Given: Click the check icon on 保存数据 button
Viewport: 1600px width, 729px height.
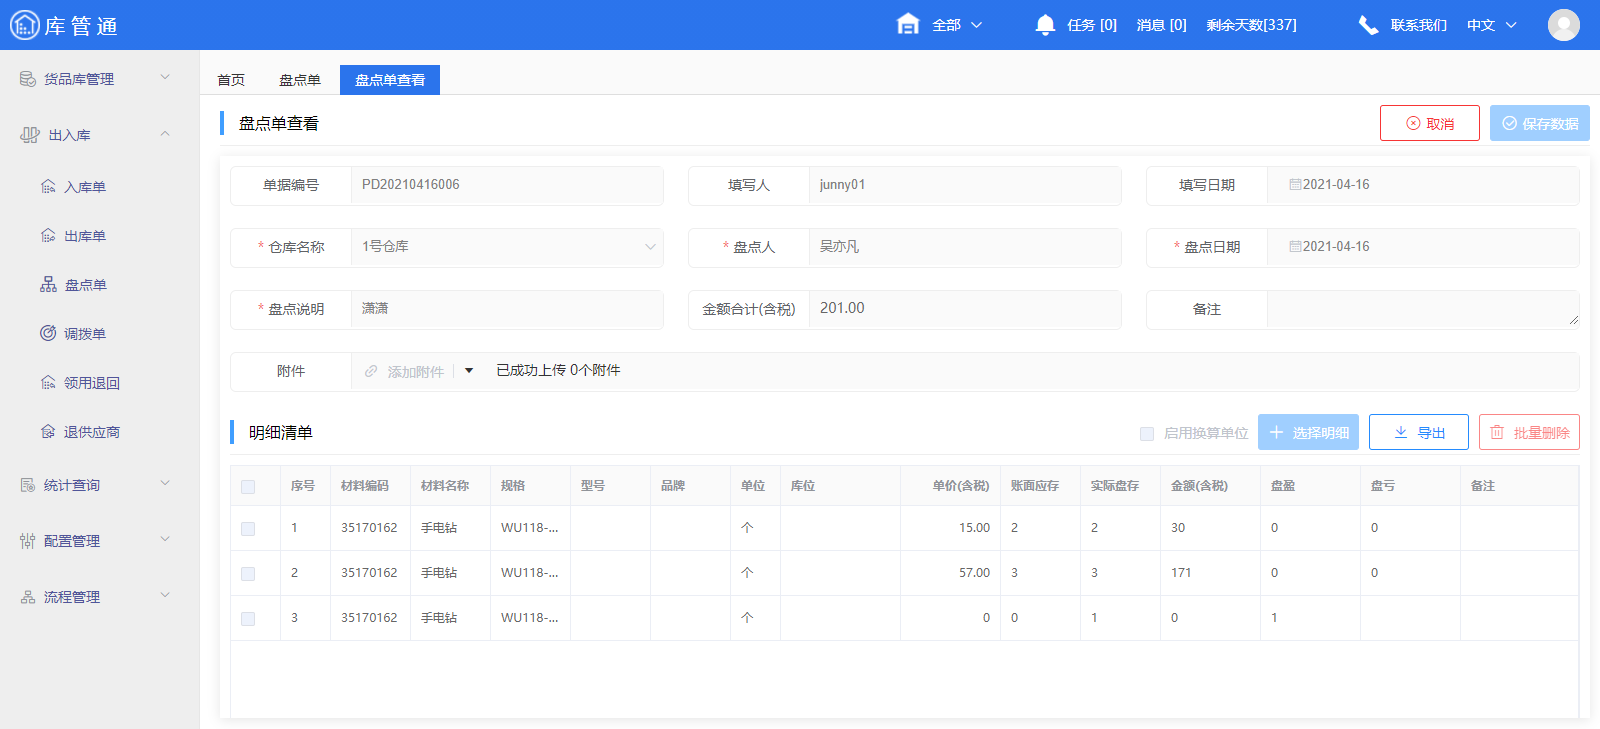Looking at the screenshot, I should pyautogui.click(x=1510, y=124).
